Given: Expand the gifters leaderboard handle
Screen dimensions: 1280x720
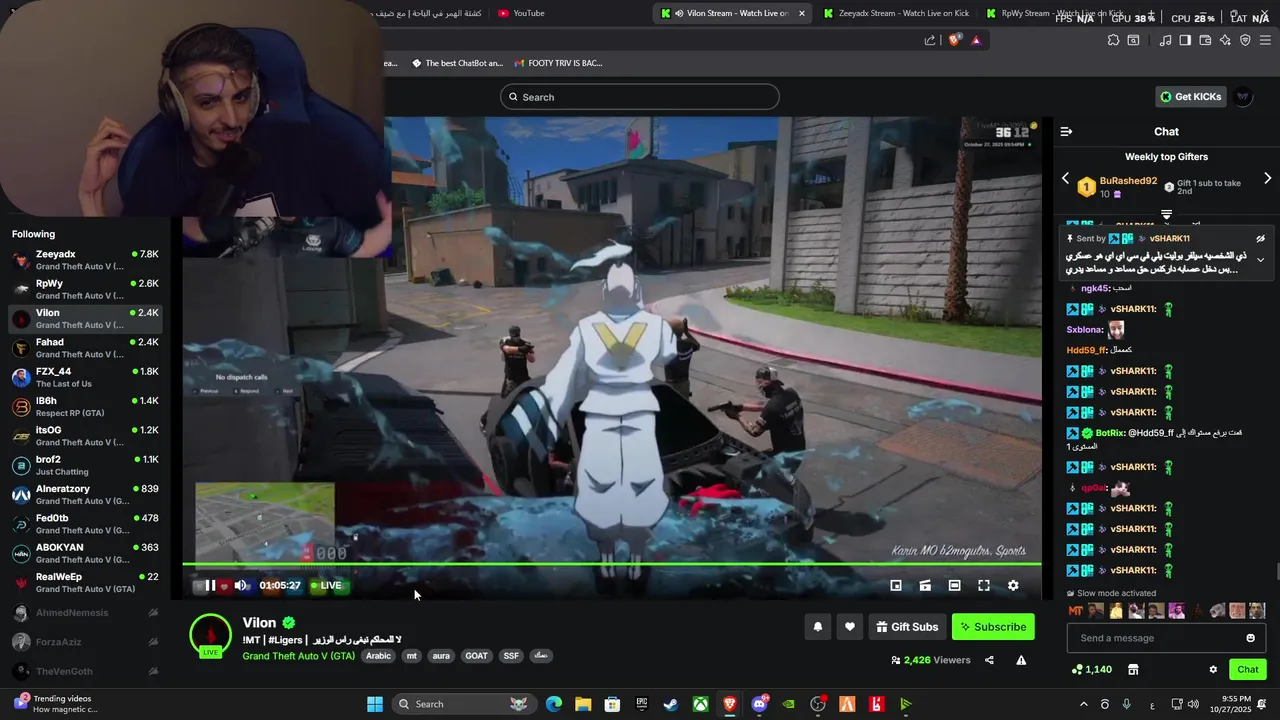Looking at the screenshot, I should click(1166, 215).
